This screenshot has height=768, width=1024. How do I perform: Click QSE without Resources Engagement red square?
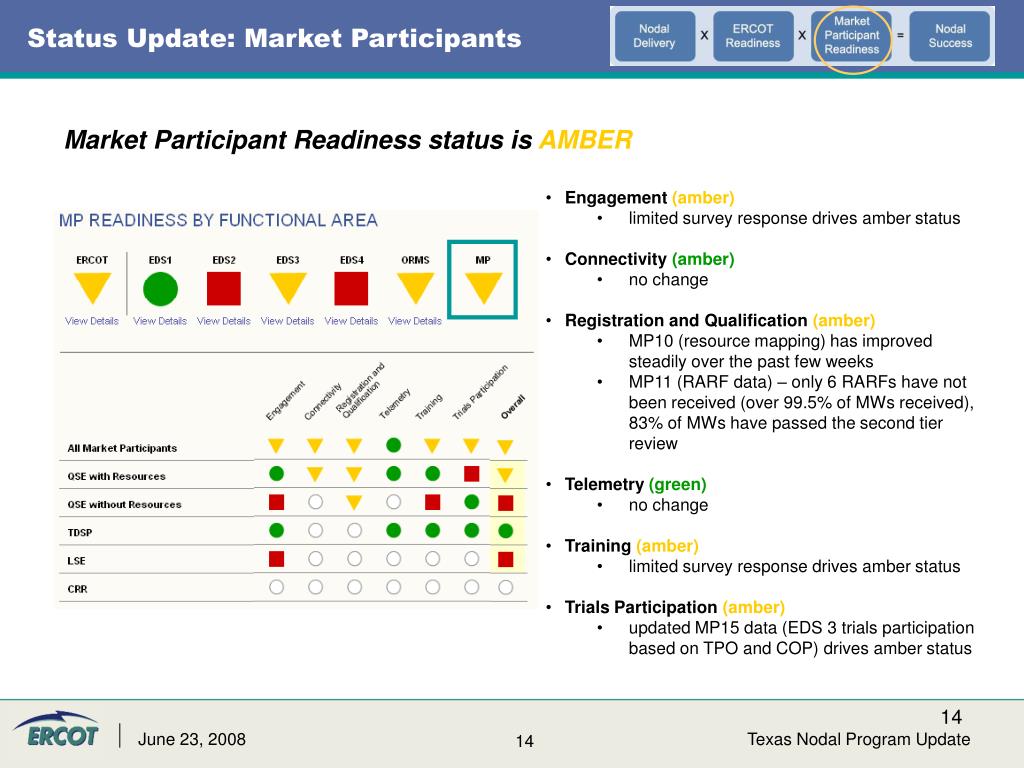coord(276,502)
